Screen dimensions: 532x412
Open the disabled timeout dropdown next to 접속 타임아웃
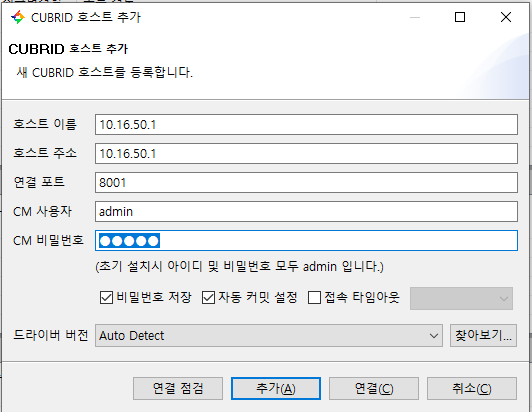coord(461,299)
